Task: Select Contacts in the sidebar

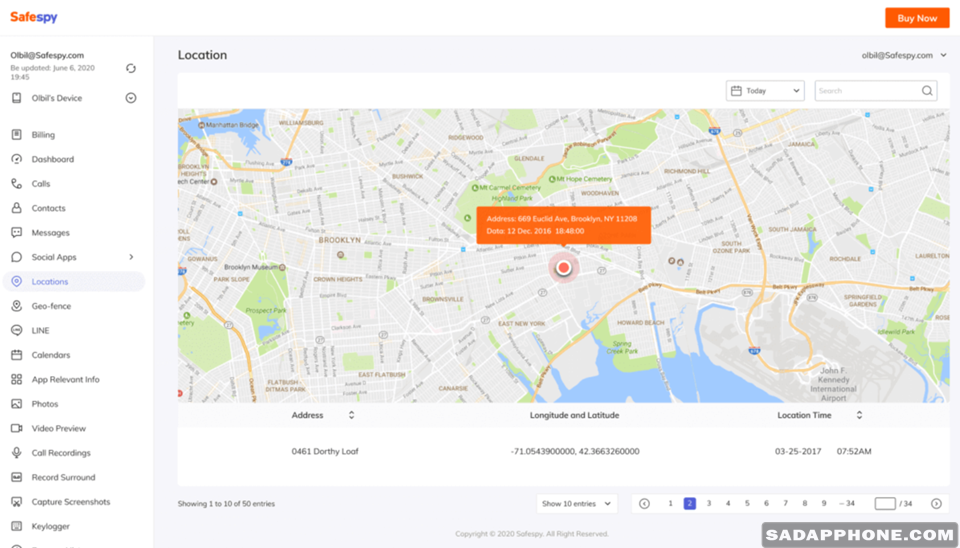Action: pyautogui.click(x=48, y=208)
